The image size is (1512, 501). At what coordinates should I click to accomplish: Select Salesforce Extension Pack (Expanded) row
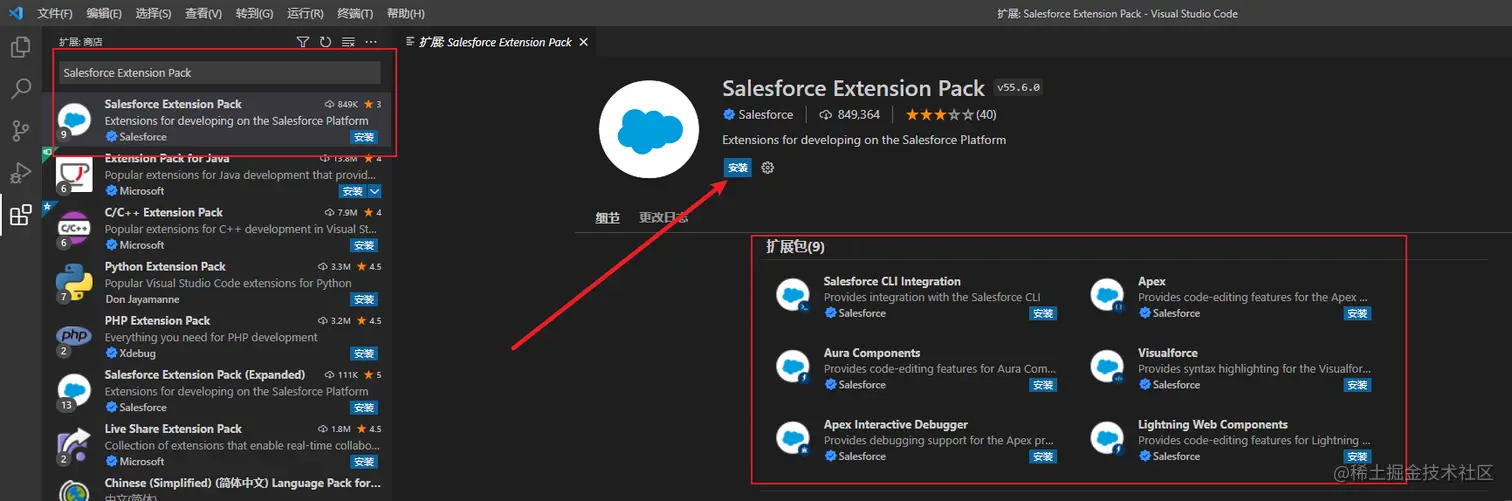219,391
